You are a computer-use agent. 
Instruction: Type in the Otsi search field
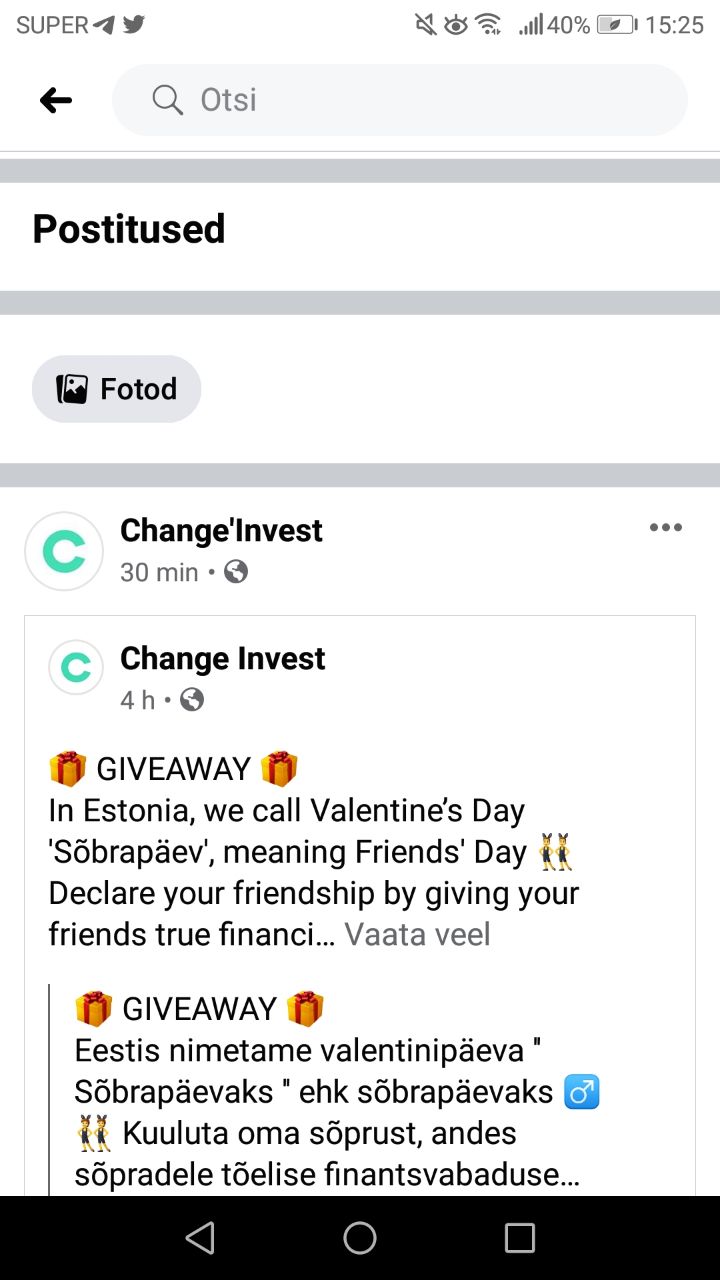point(420,100)
